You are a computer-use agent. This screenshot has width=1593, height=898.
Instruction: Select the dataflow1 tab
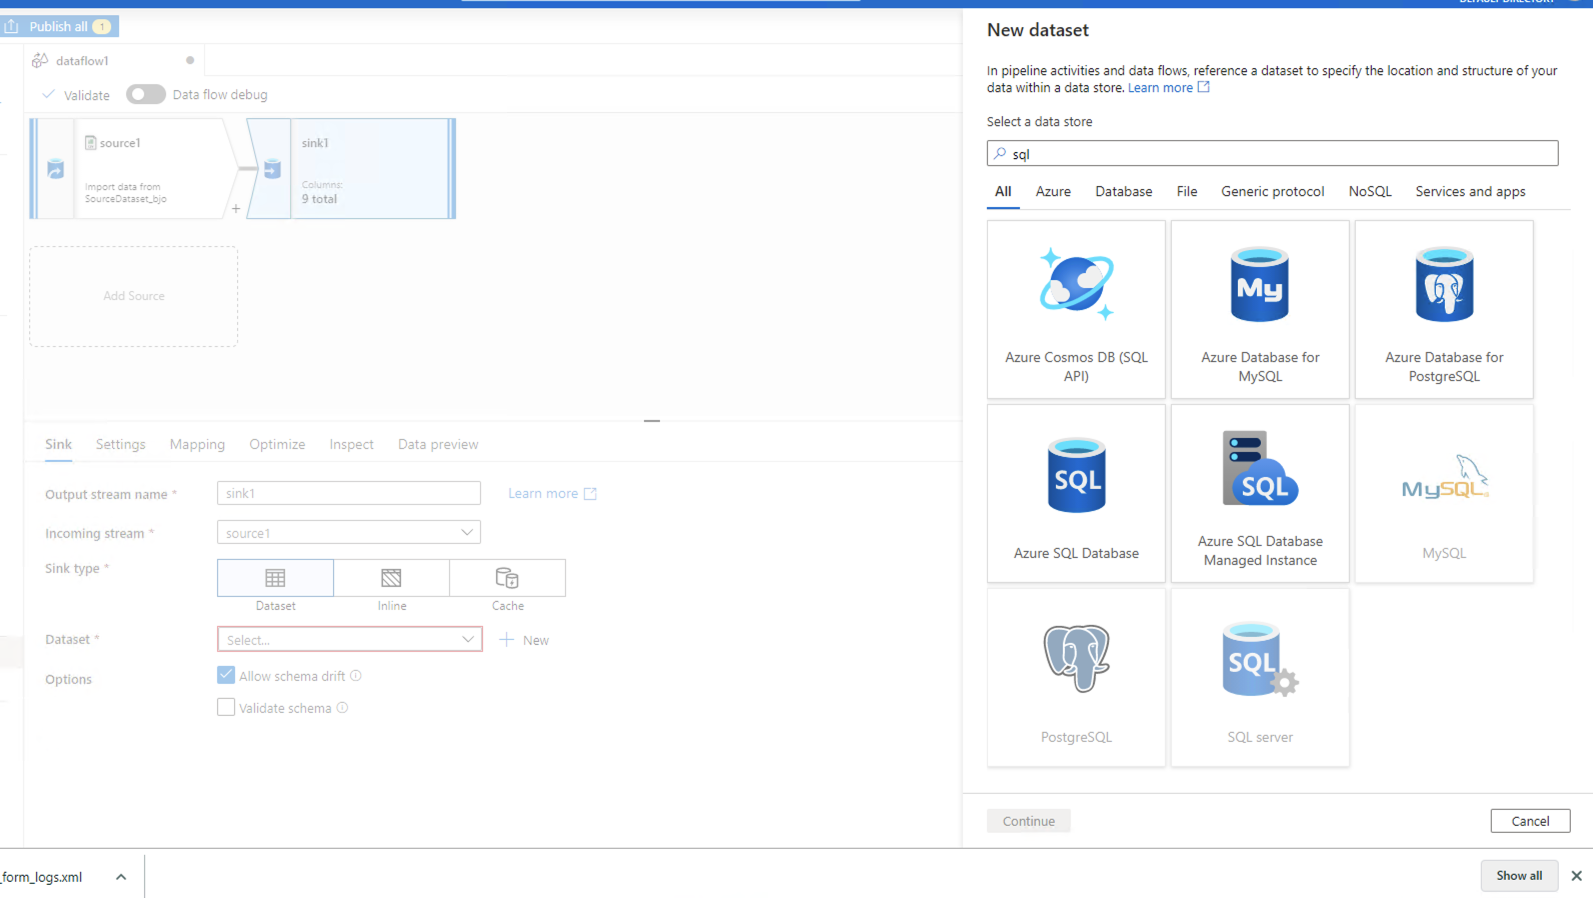point(115,61)
